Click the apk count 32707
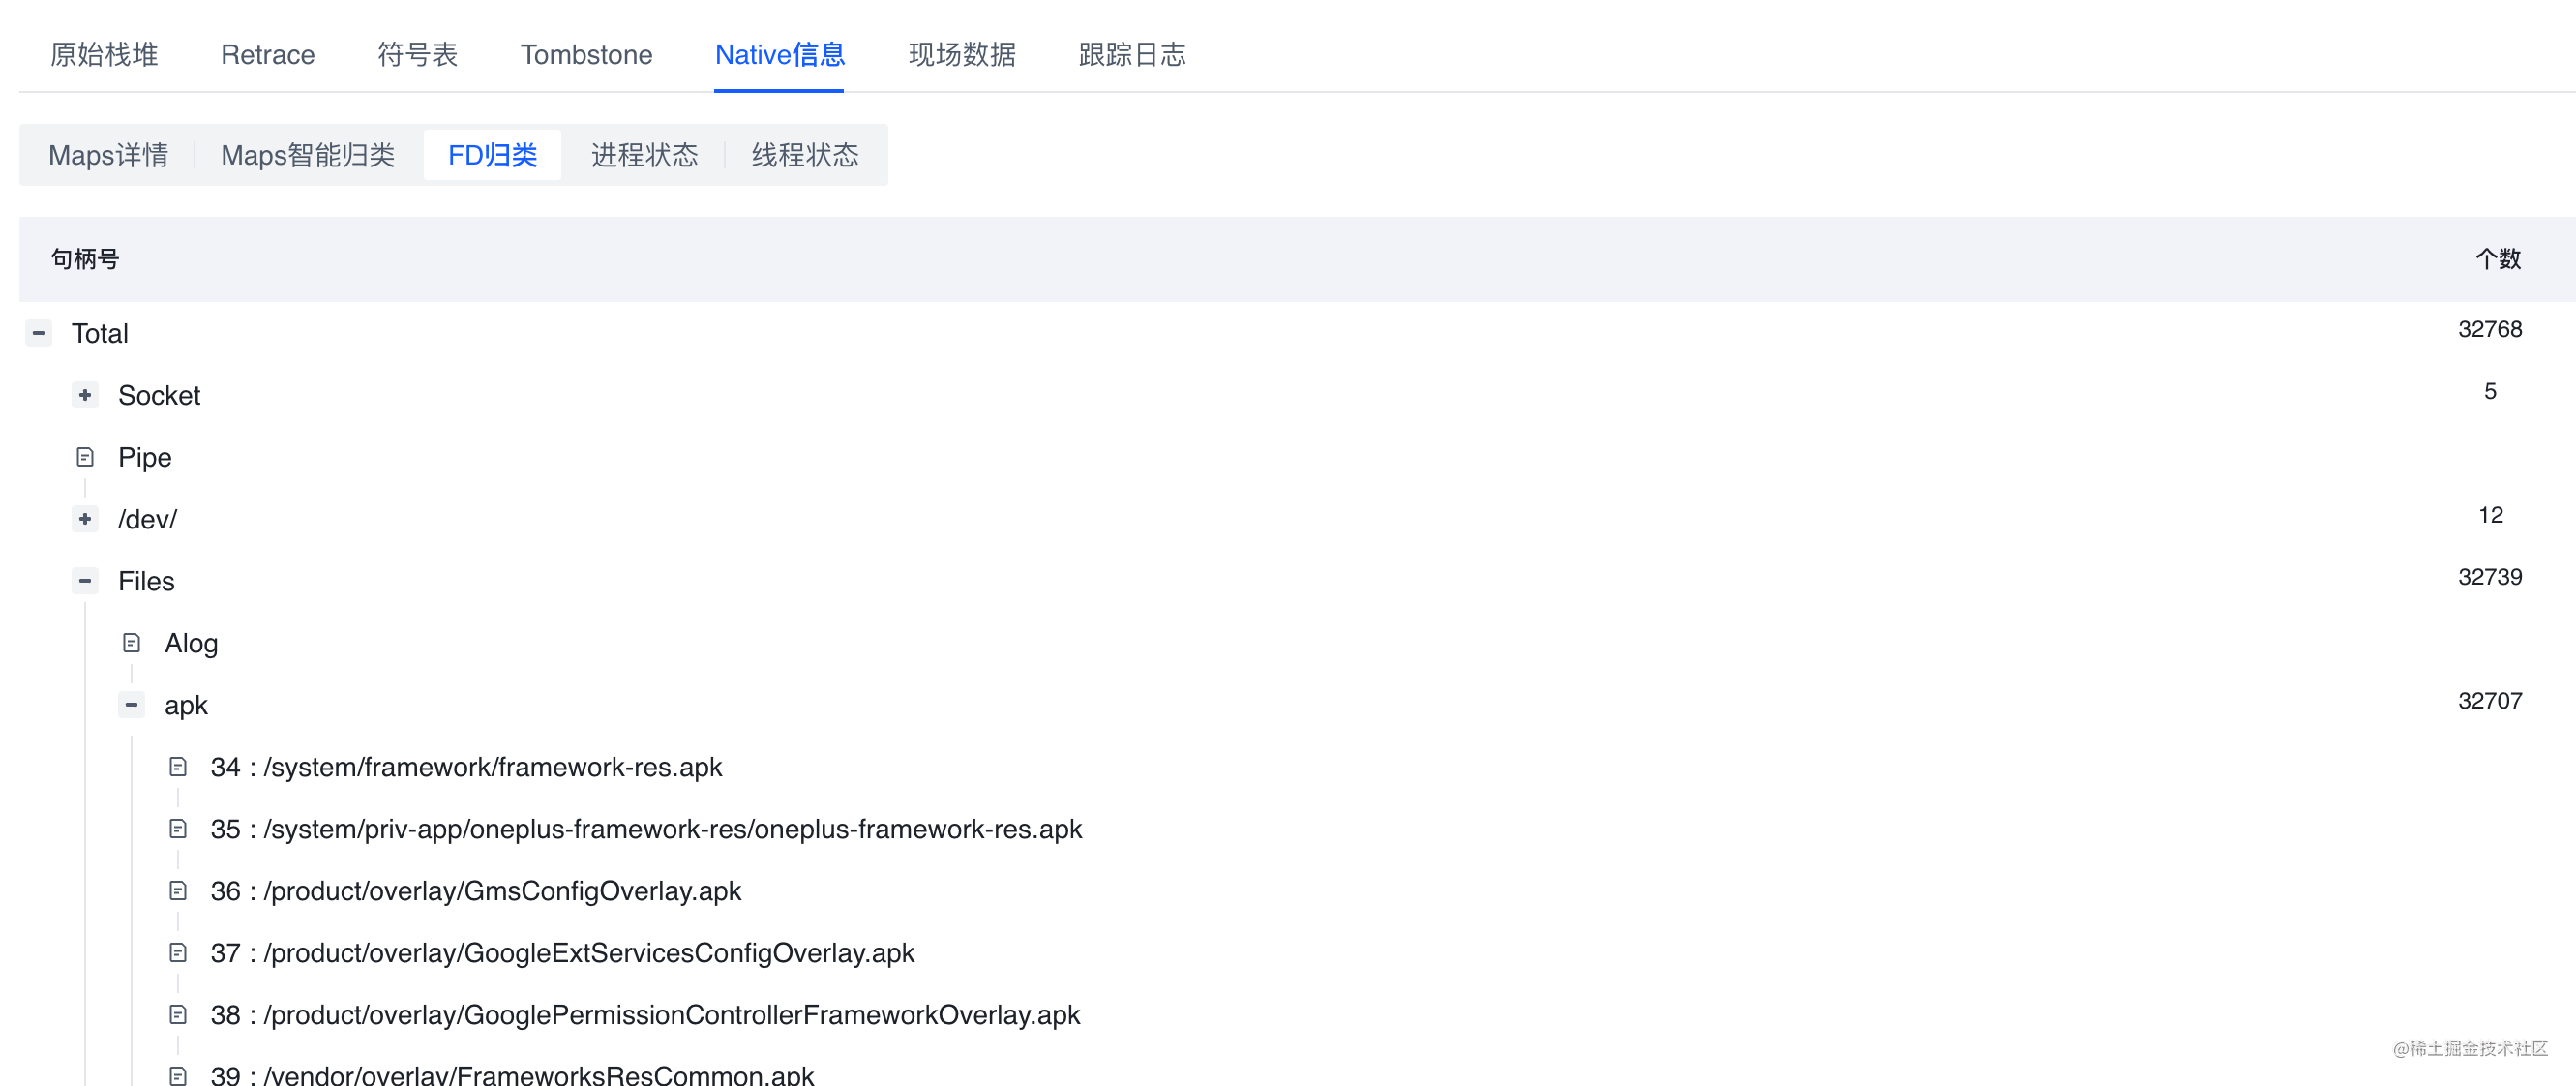Viewport: 2576px width, 1086px height. pyautogui.click(x=2490, y=701)
